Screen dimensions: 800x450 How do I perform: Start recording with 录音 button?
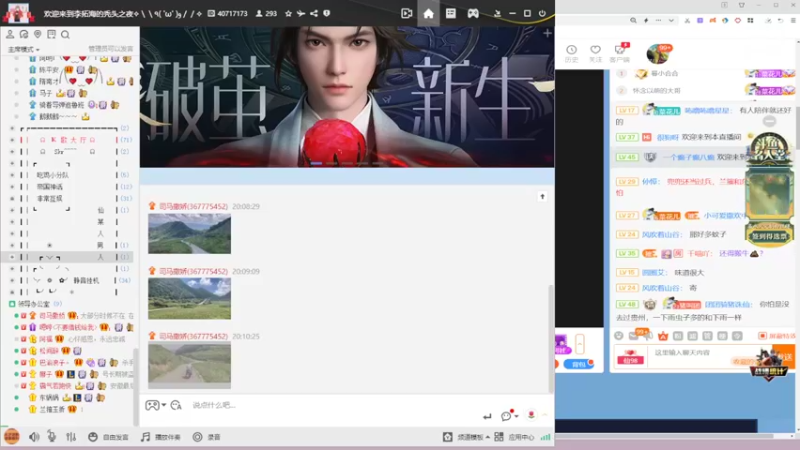pyautogui.click(x=207, y=437)
